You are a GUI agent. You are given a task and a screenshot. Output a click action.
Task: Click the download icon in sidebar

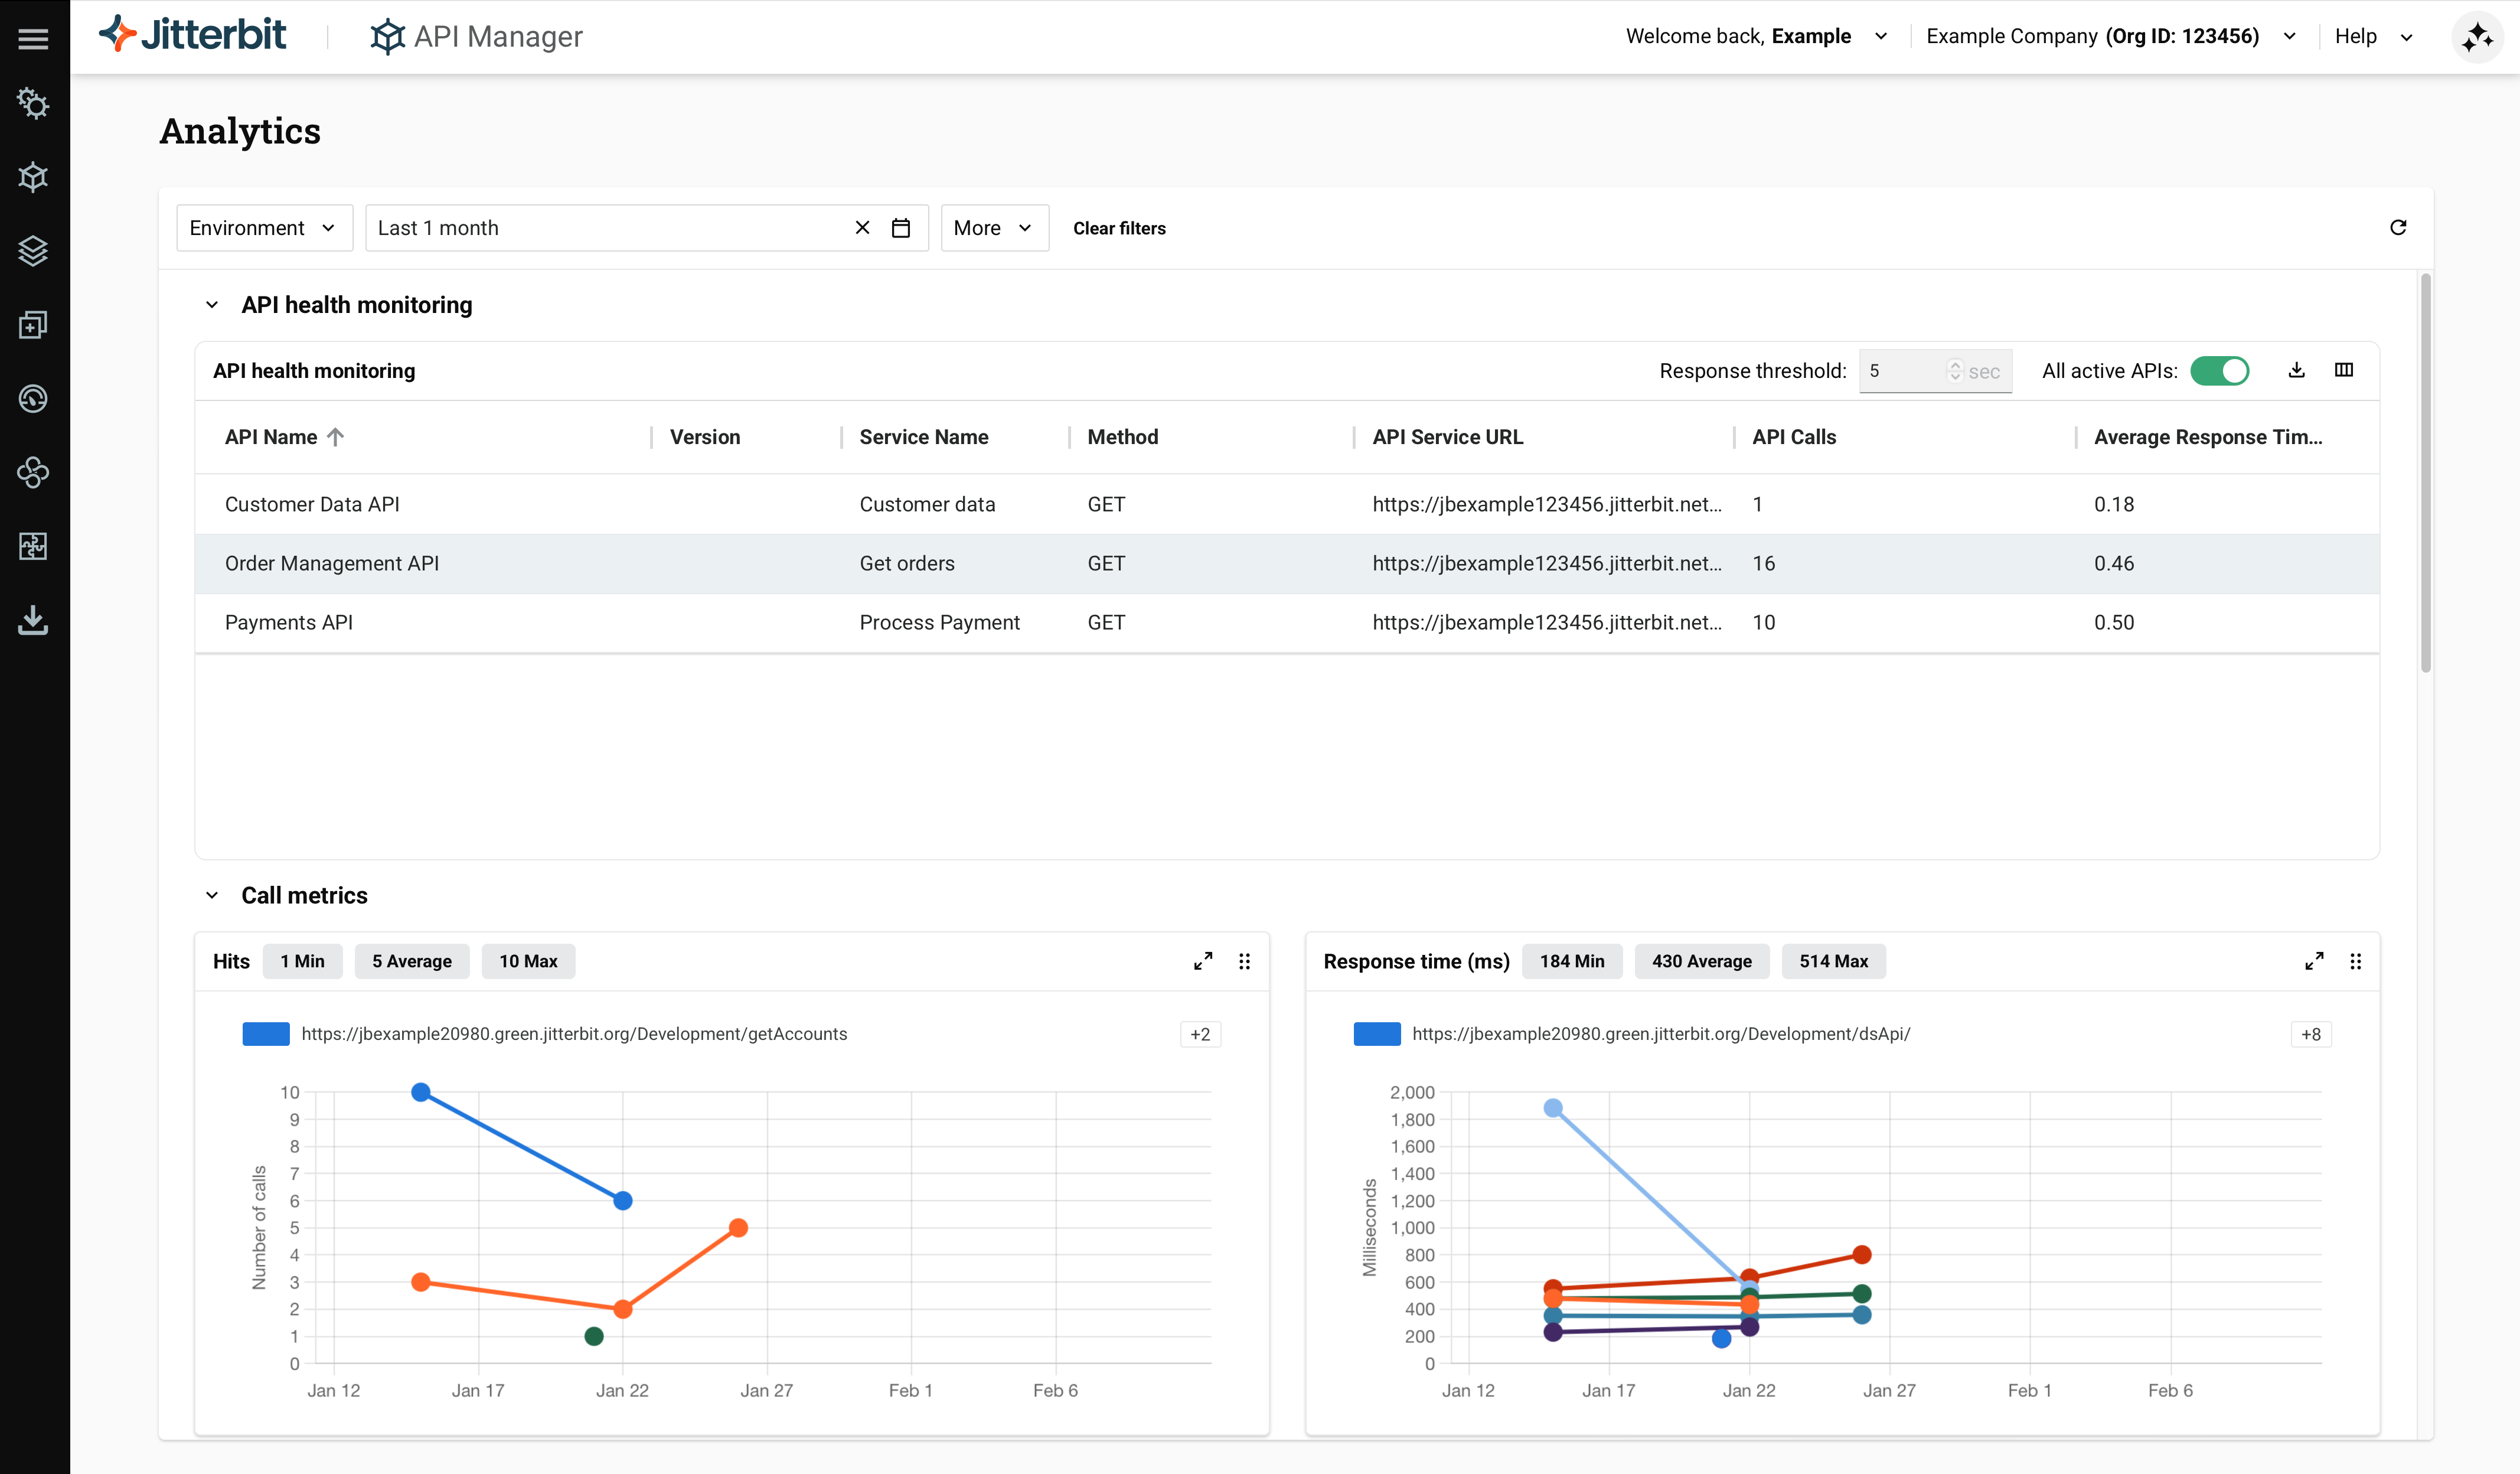point(33,620)
